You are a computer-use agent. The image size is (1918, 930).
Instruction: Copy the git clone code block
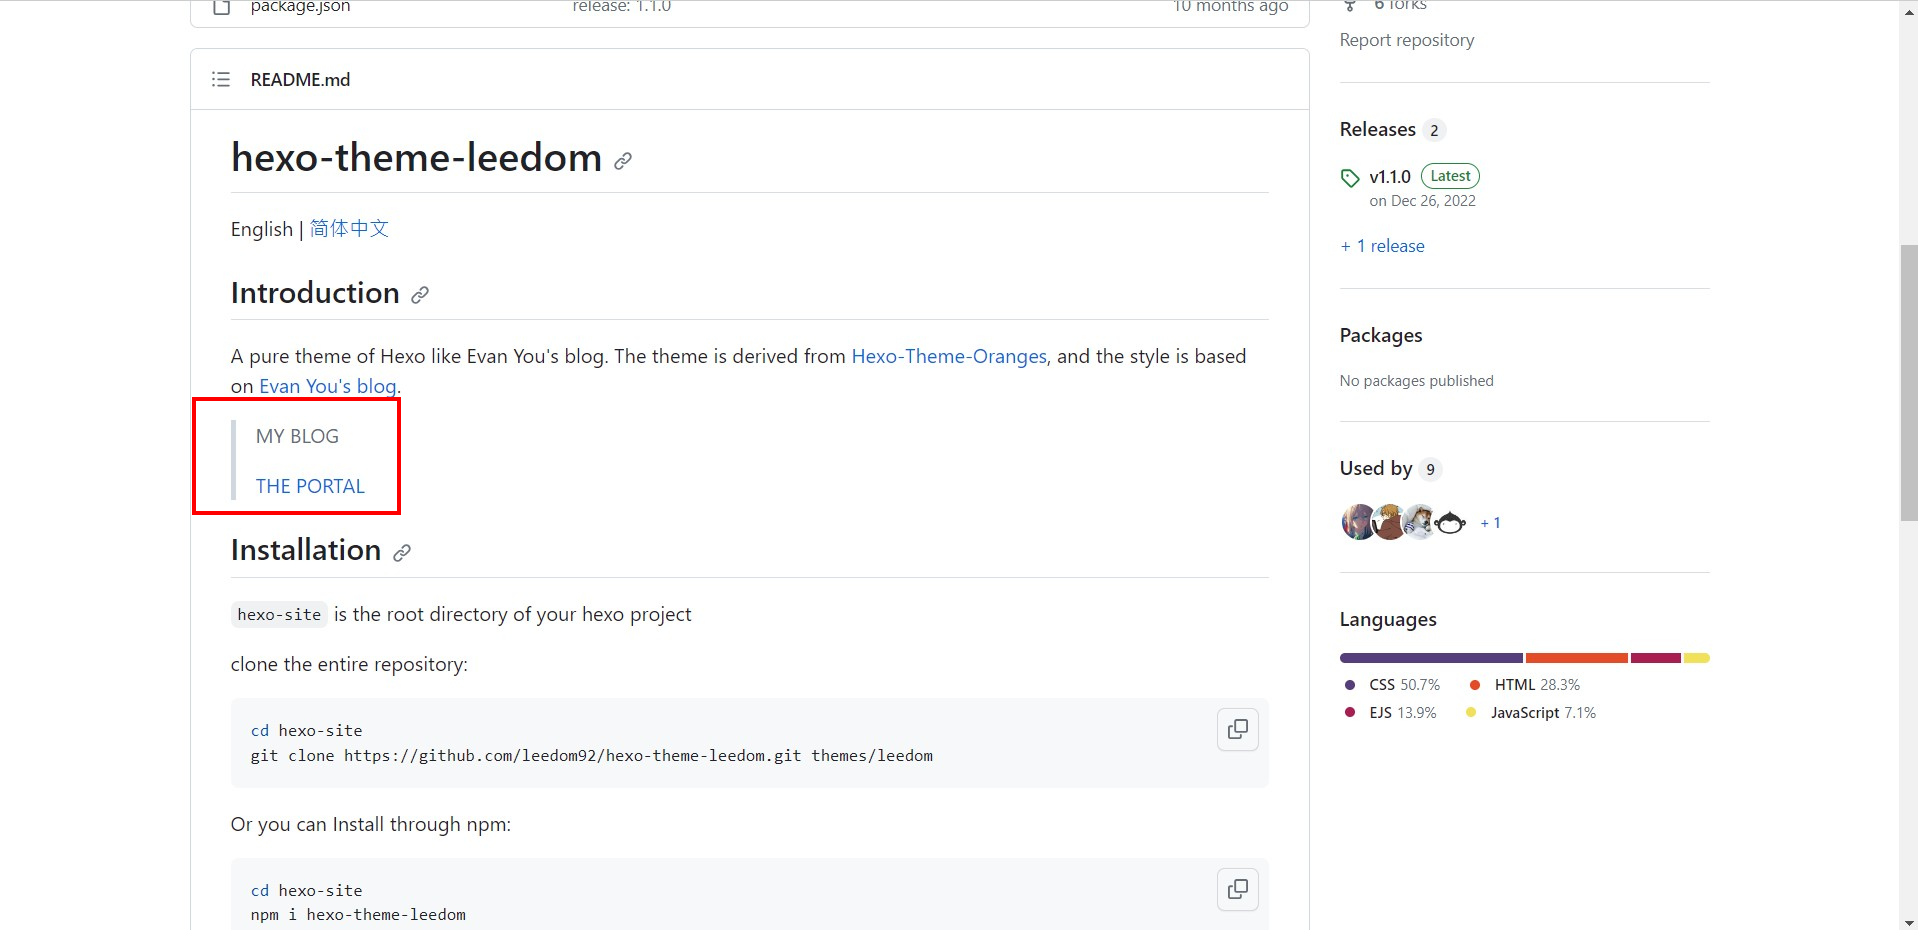1237,730
